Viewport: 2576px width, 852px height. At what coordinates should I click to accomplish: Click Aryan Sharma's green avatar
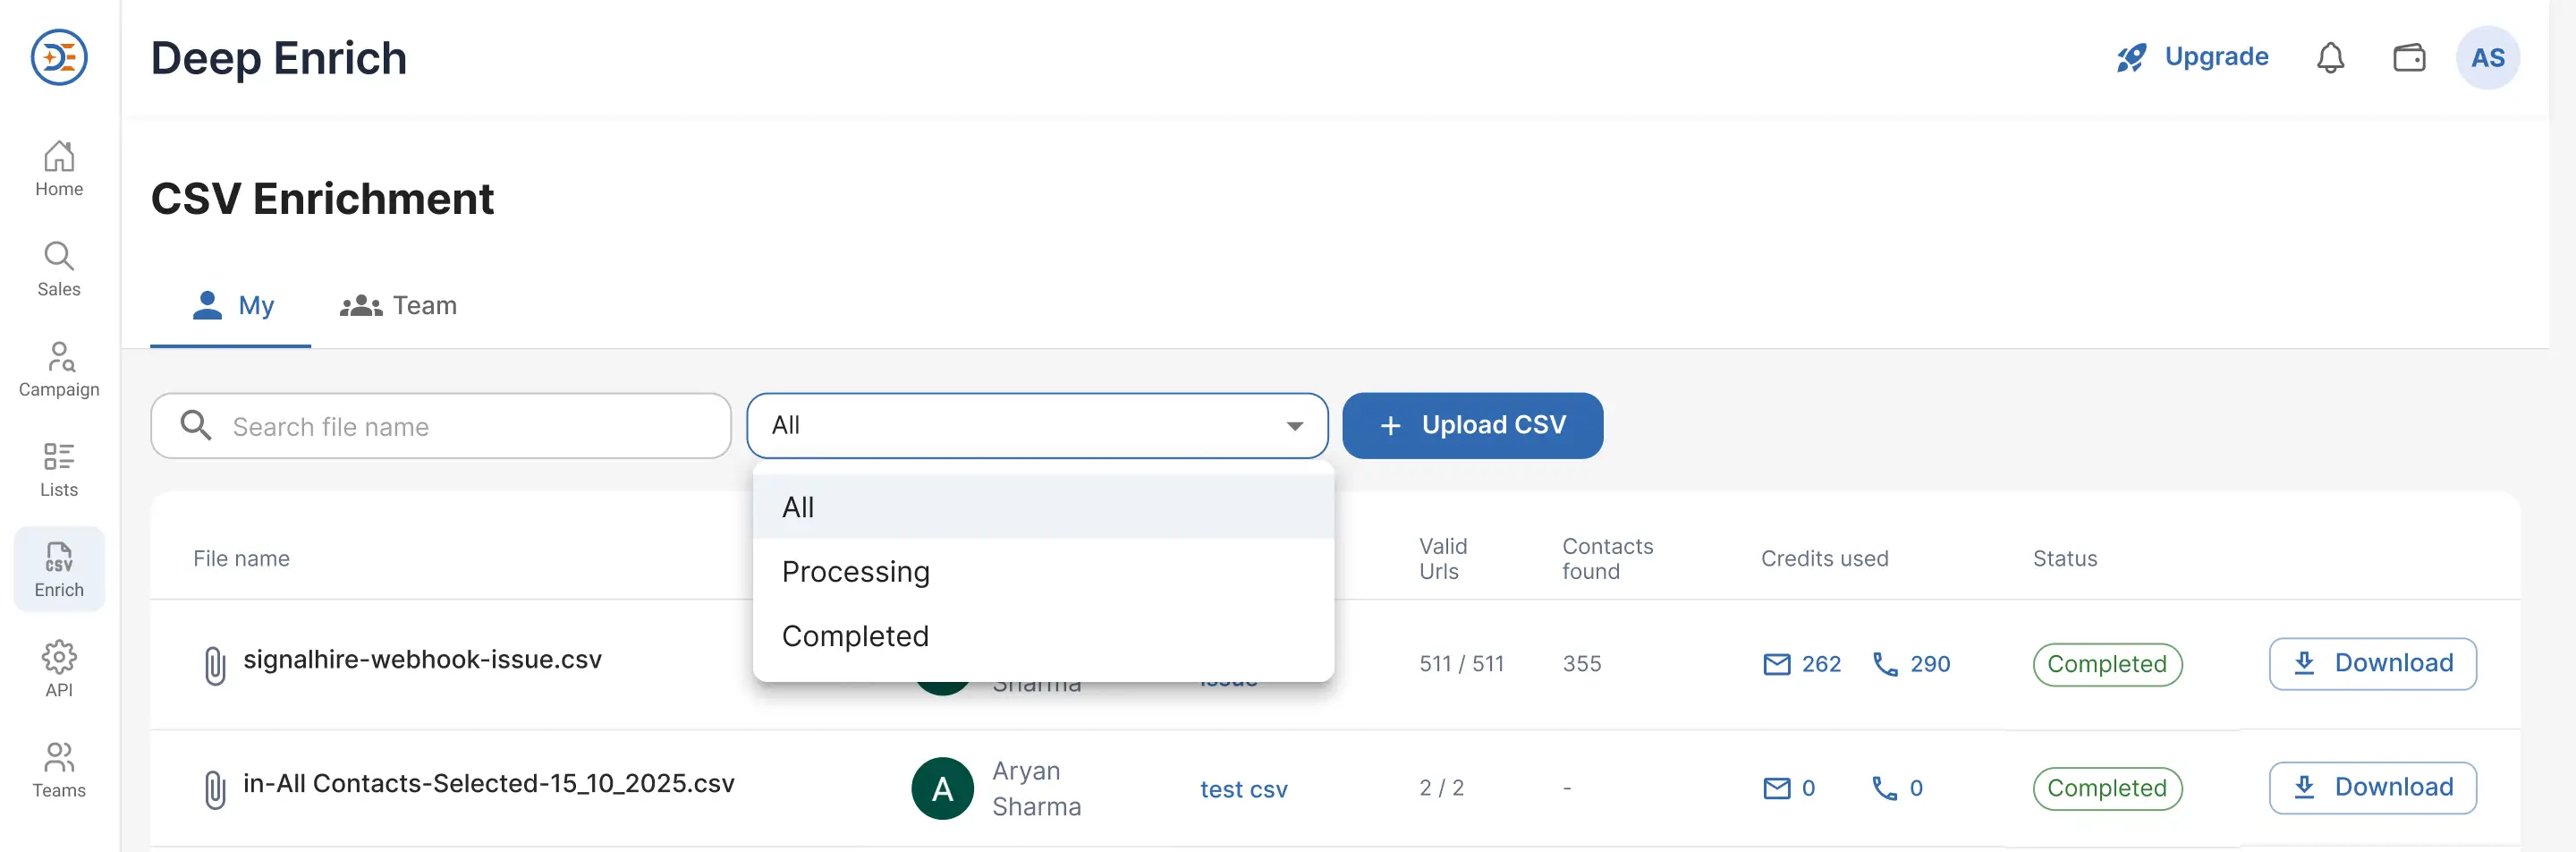(x=942, y=788)
